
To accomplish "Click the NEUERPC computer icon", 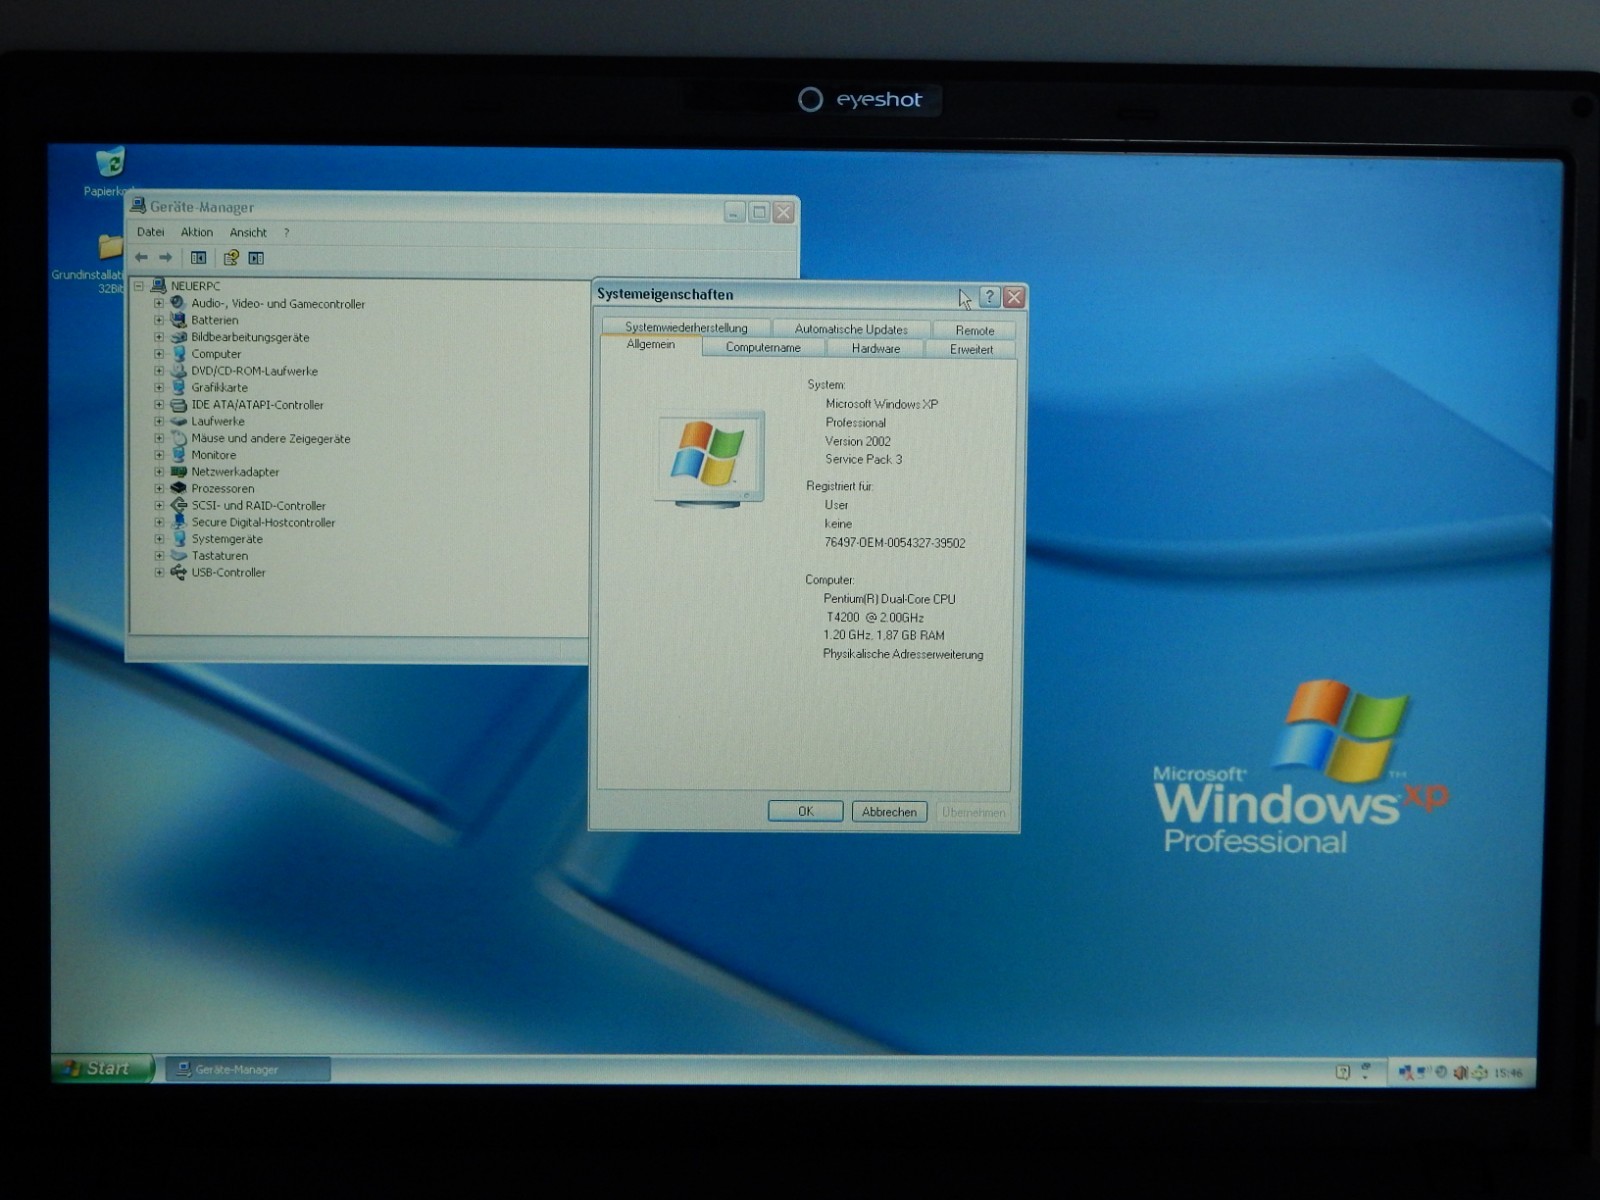I will [158, 286].
